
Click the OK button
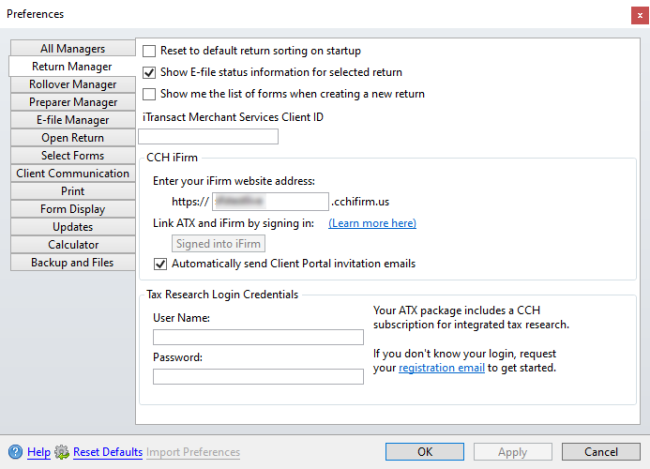424,452
